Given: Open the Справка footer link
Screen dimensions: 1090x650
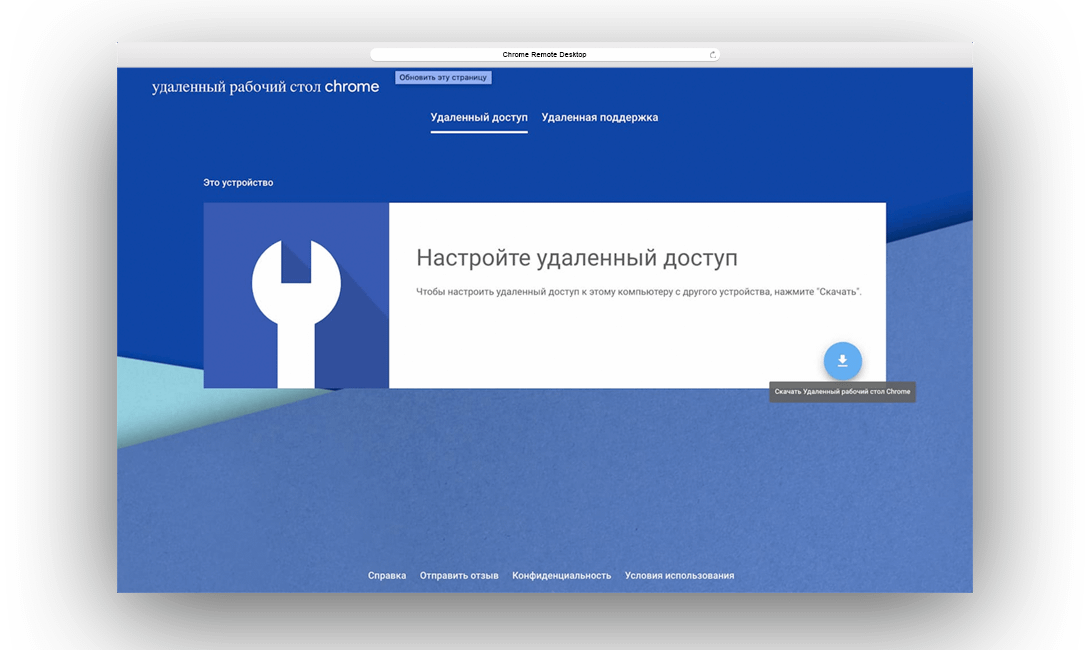Looking at the screenshot, I should click(x=387, y=576).
